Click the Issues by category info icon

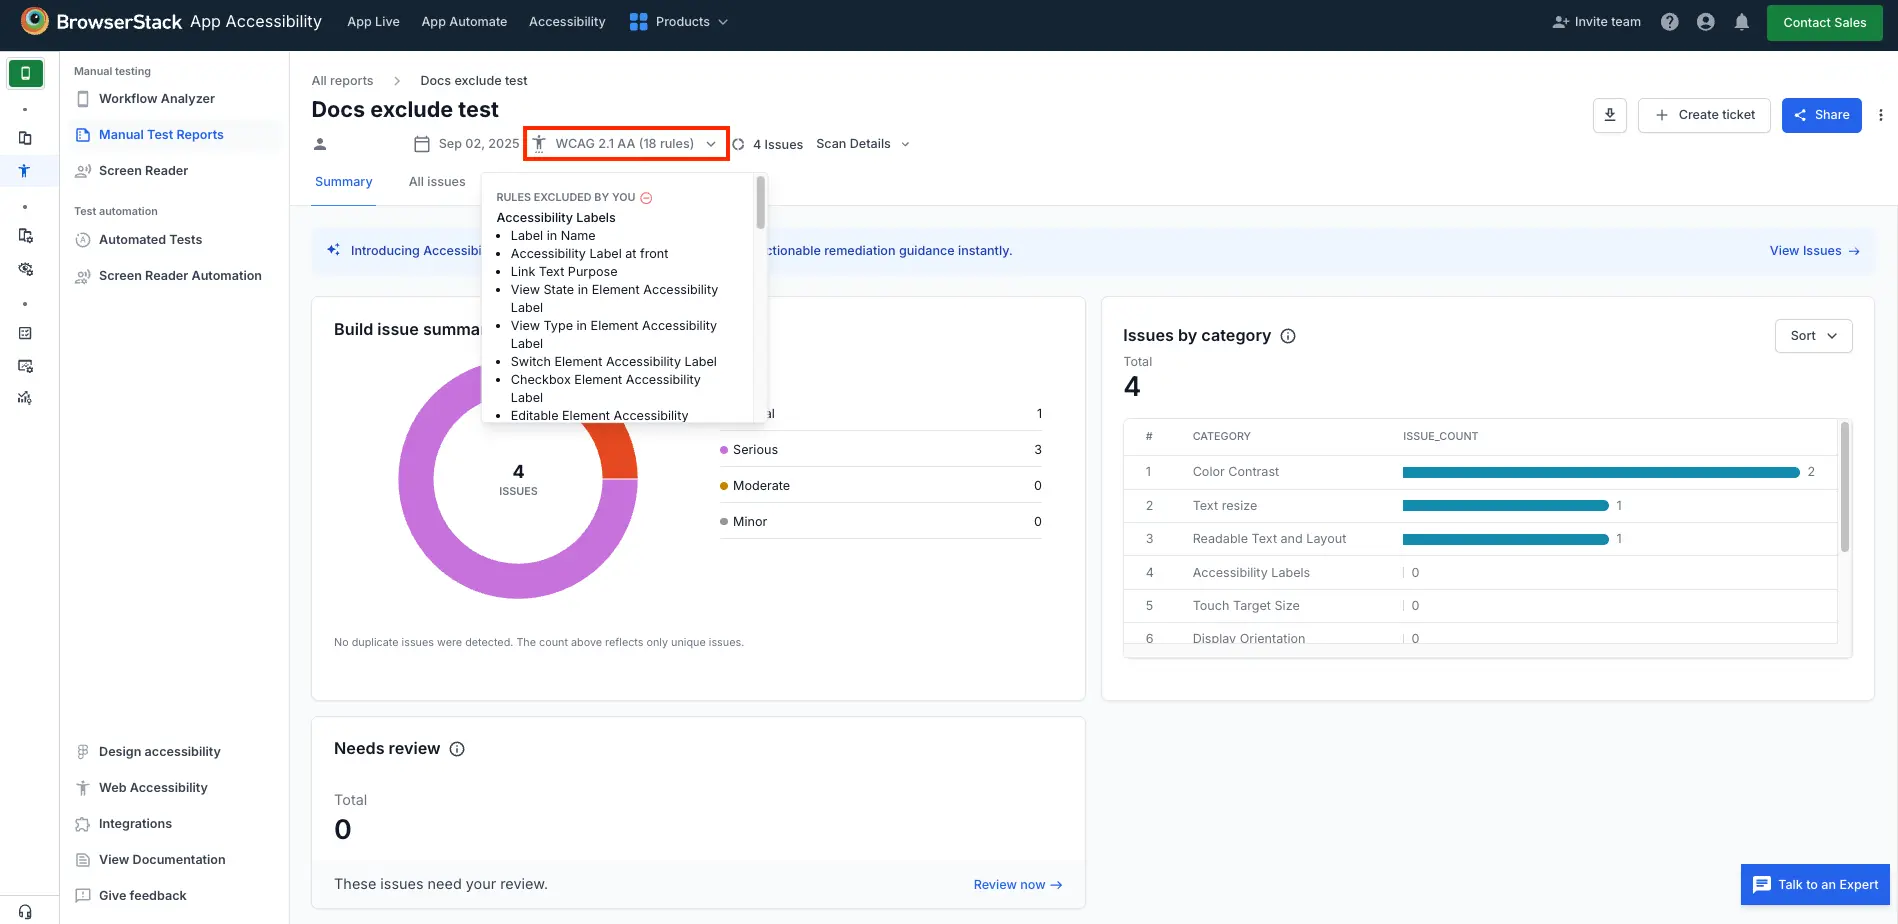1288,336
